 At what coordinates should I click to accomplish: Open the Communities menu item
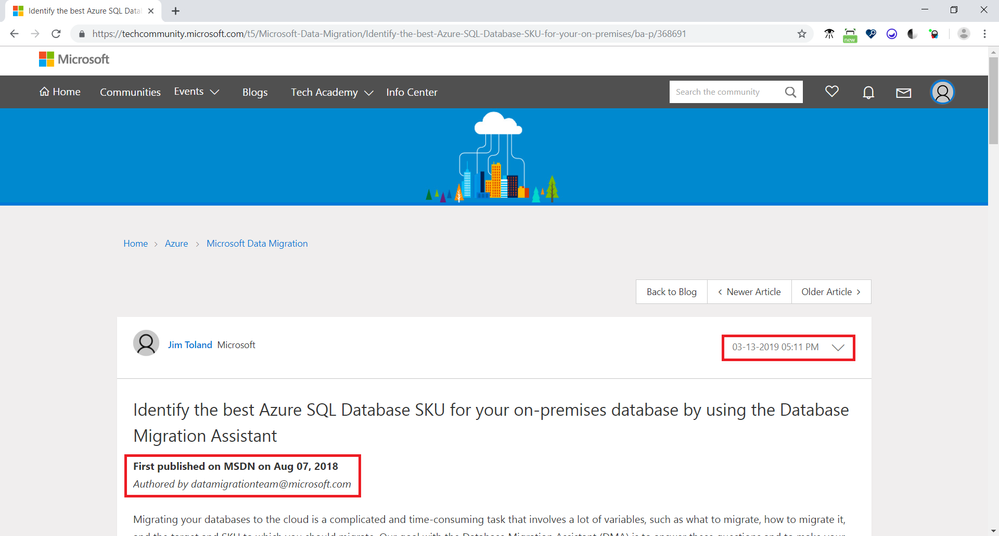pos(130,92)
